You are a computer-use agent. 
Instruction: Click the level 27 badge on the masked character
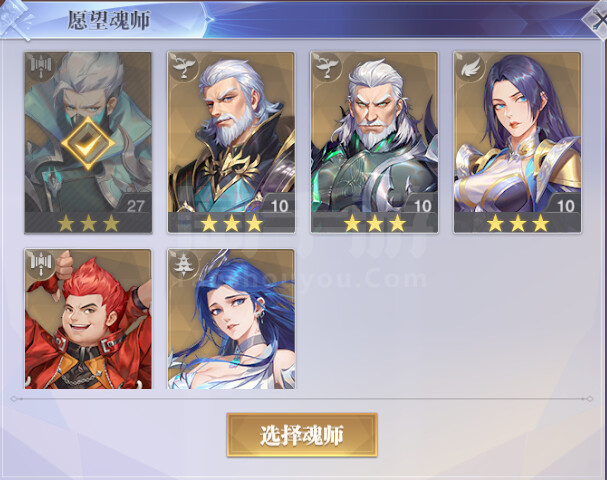pyautogui.click(x=135, y=206)
